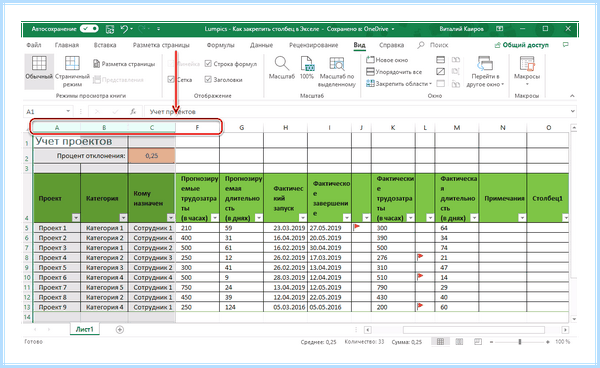Toggle the Gridlines (Сетка) checkbox

171,80
